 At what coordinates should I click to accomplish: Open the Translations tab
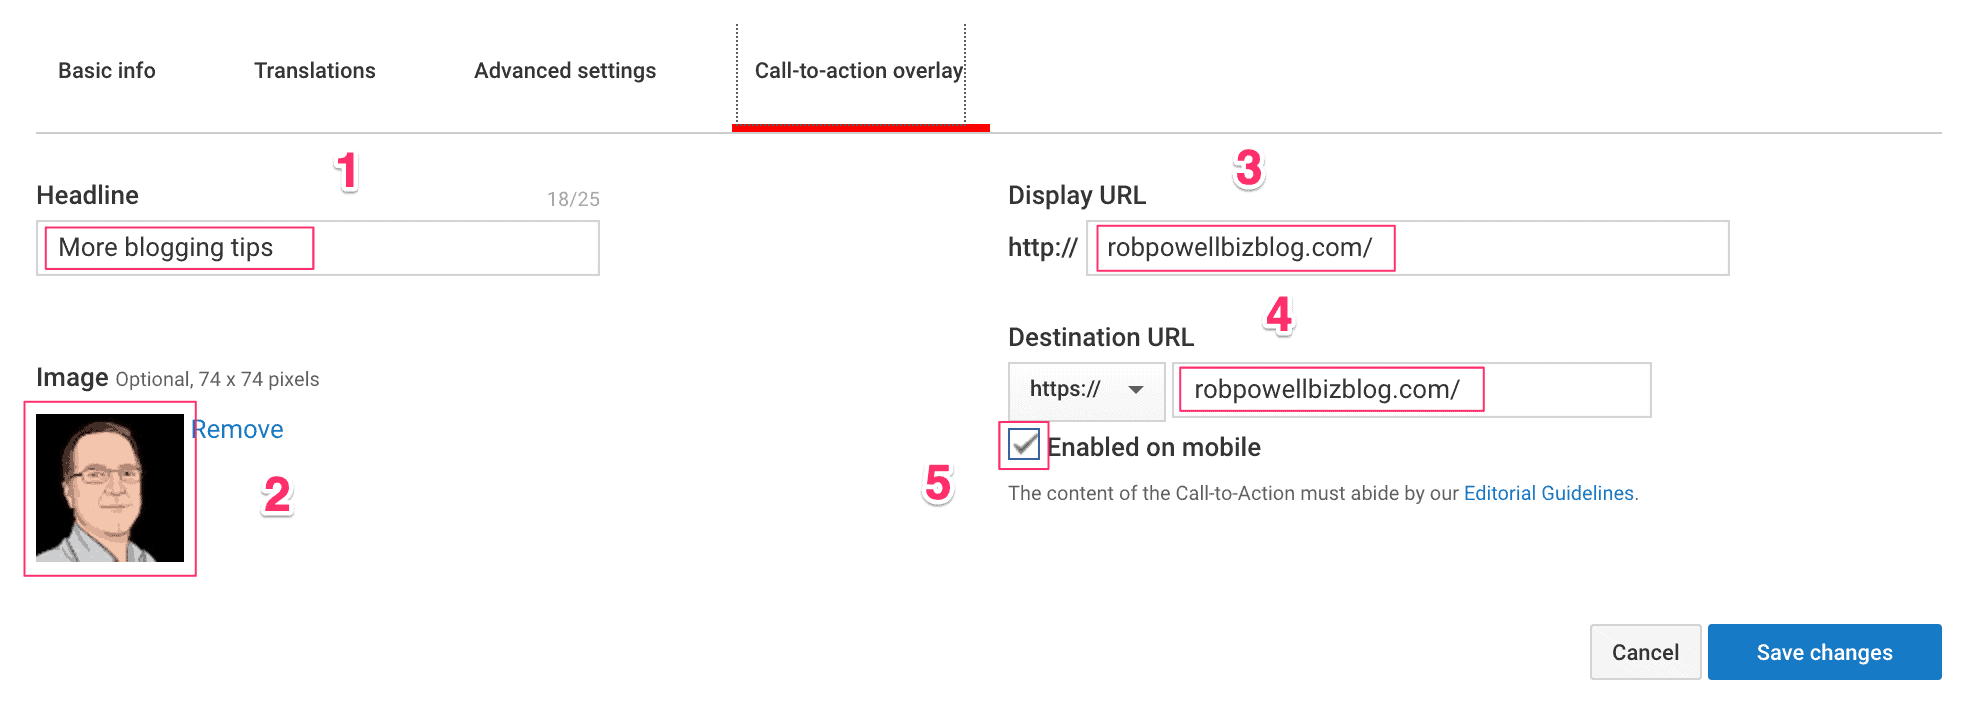(314, 70)
